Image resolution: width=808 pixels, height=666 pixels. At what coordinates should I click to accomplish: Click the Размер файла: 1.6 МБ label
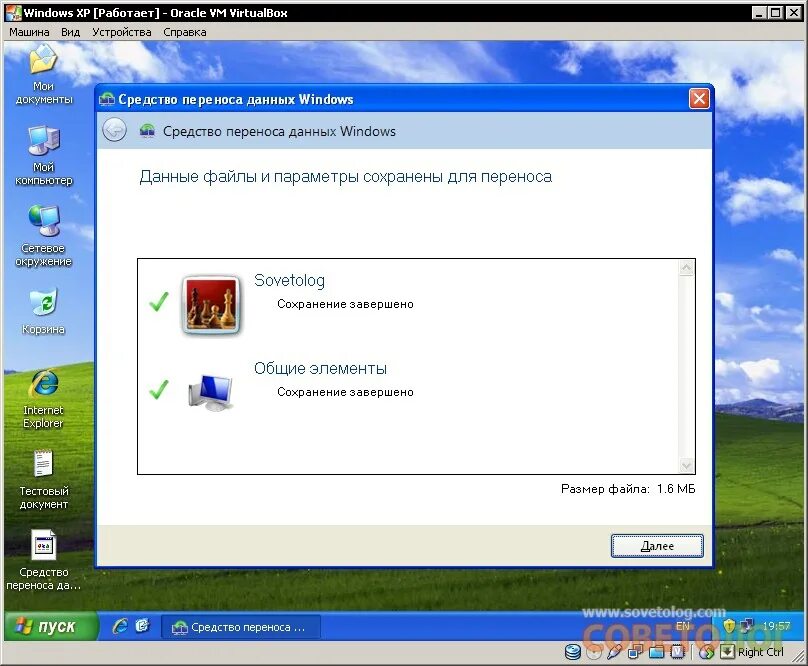tap(628, 489)
